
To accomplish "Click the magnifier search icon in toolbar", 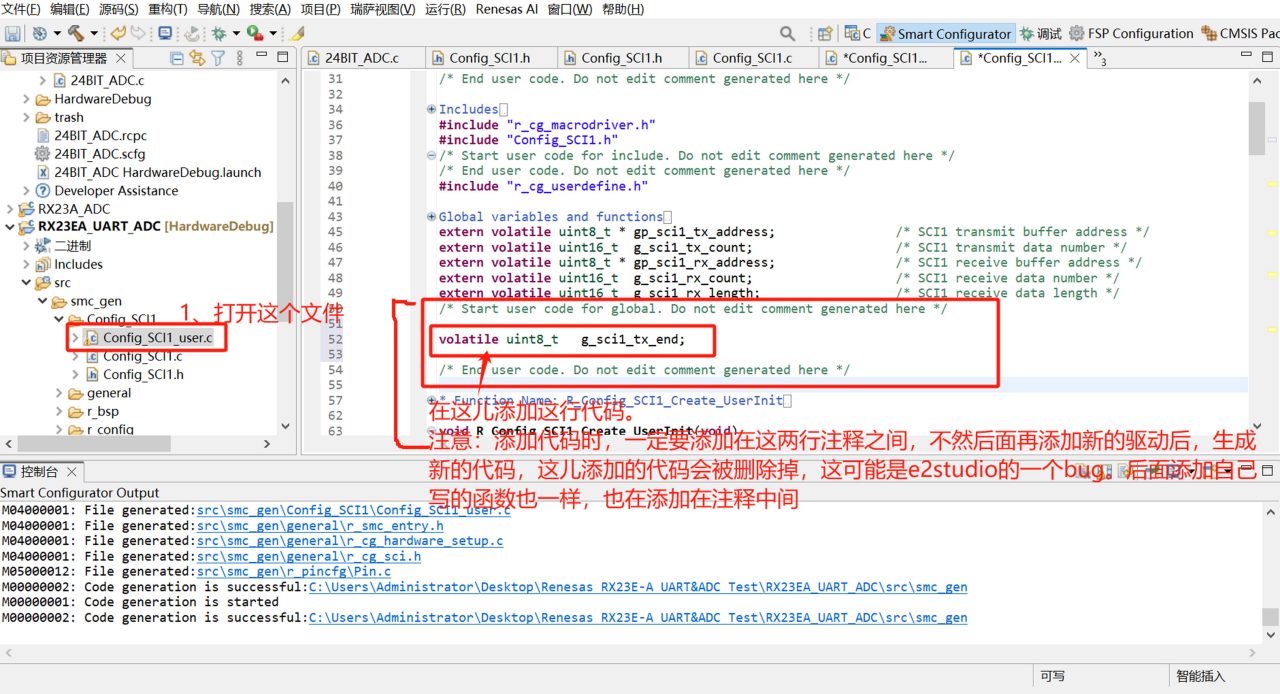I will click(788, 33).
